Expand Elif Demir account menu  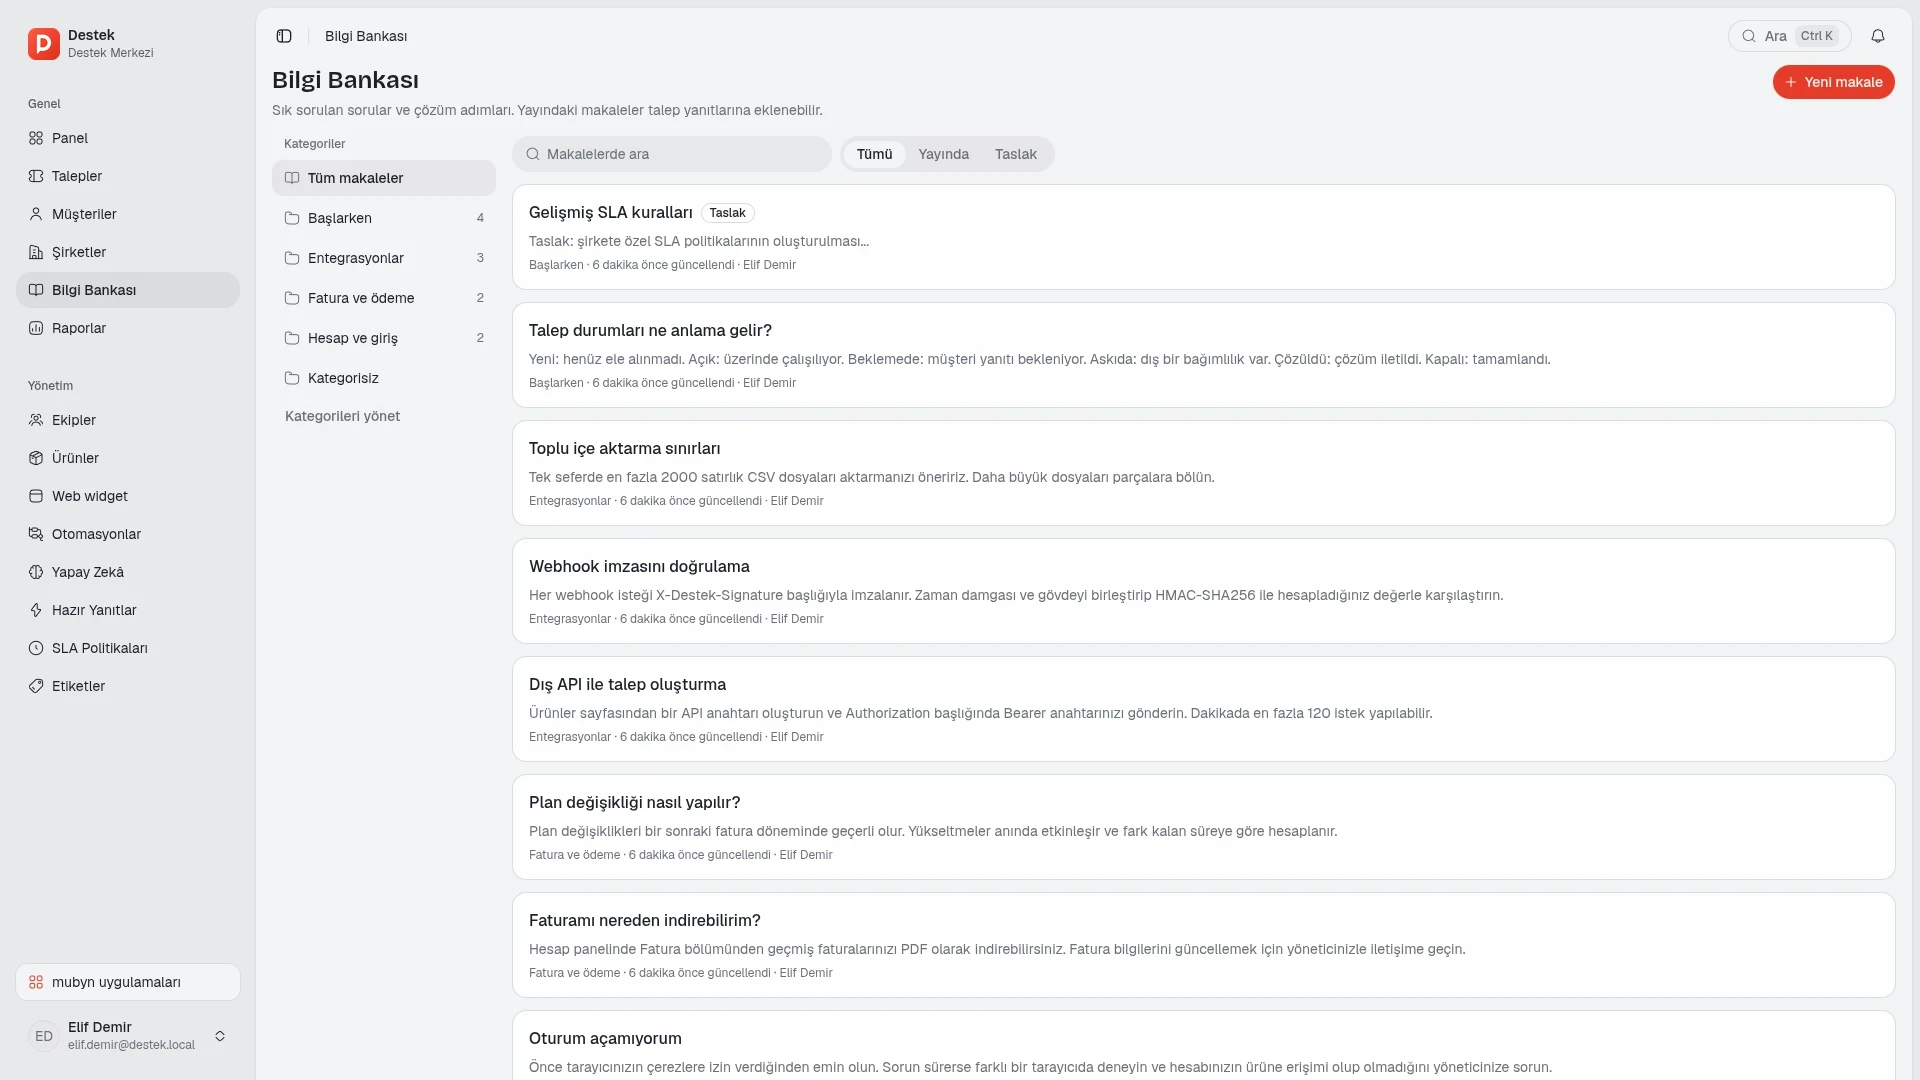[x=128, y=1036]
